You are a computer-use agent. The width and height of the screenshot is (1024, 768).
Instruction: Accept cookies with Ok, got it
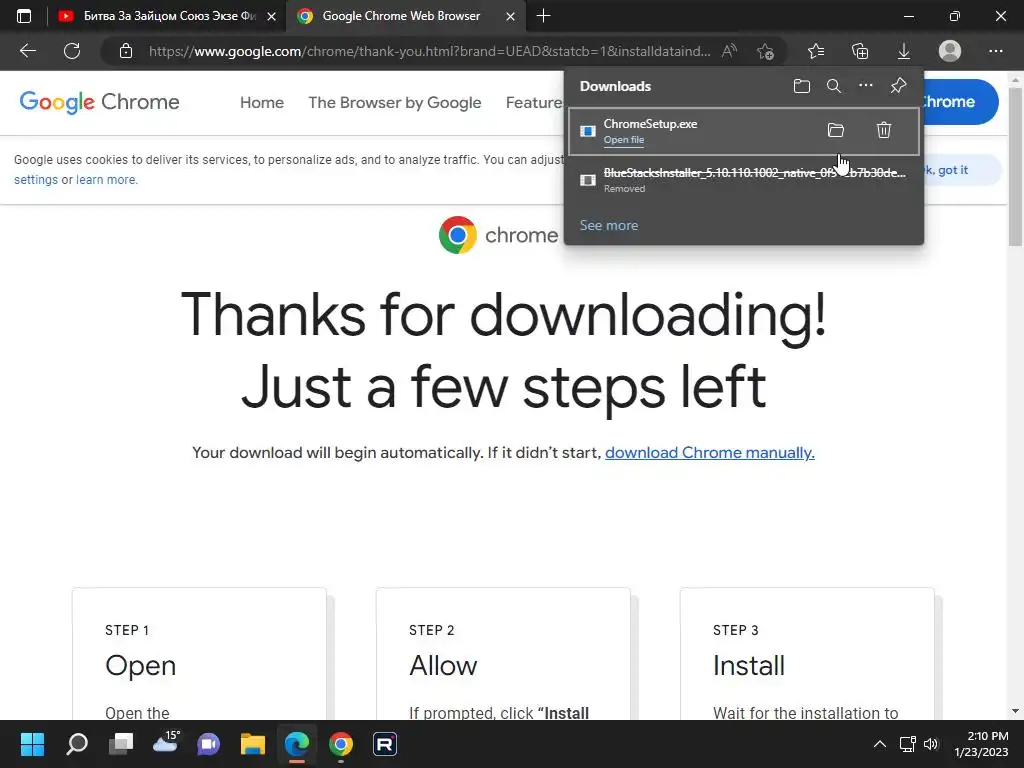961,170
